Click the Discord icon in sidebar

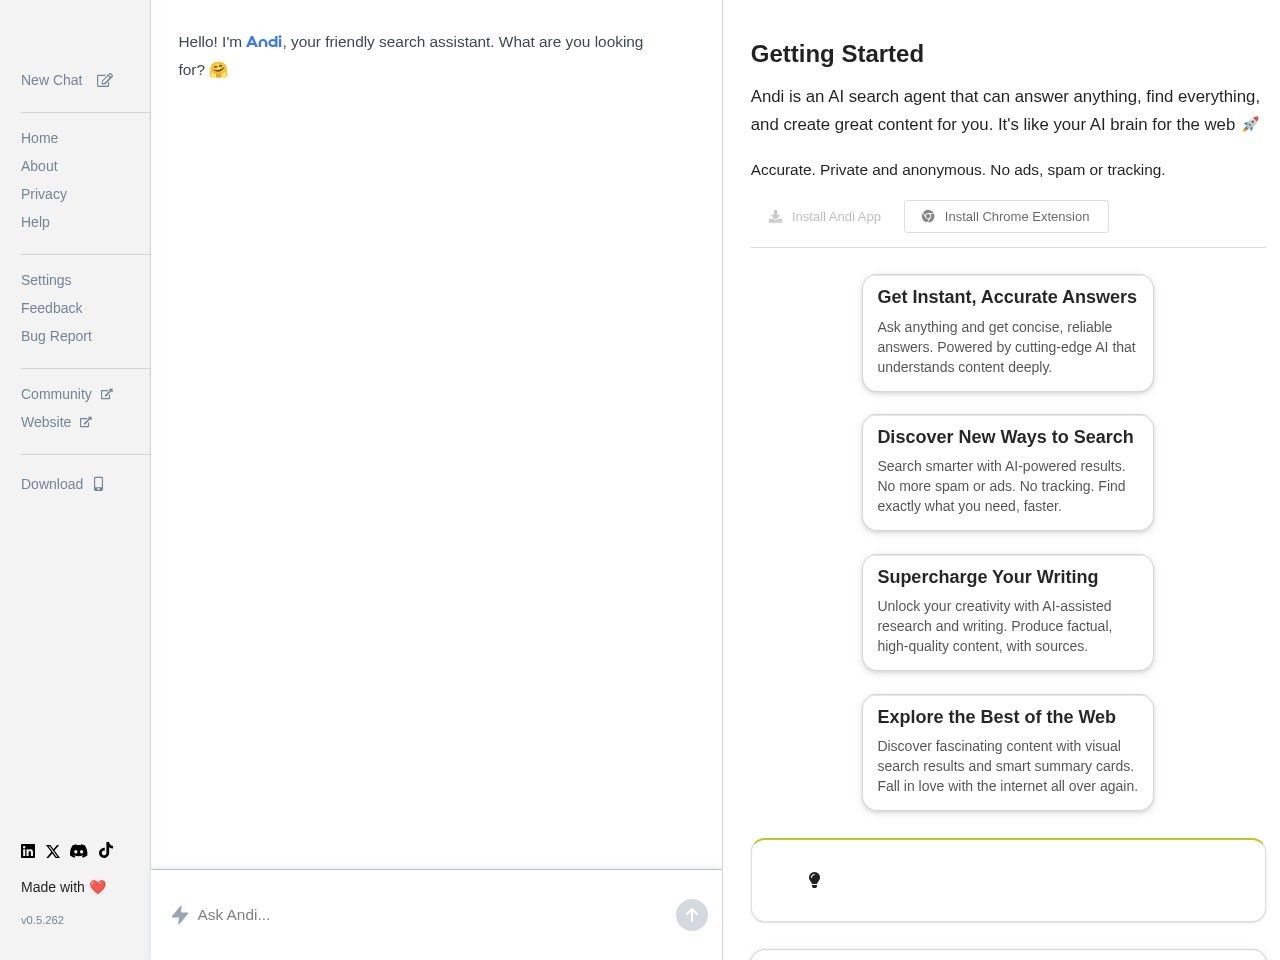tap(79, 851)
